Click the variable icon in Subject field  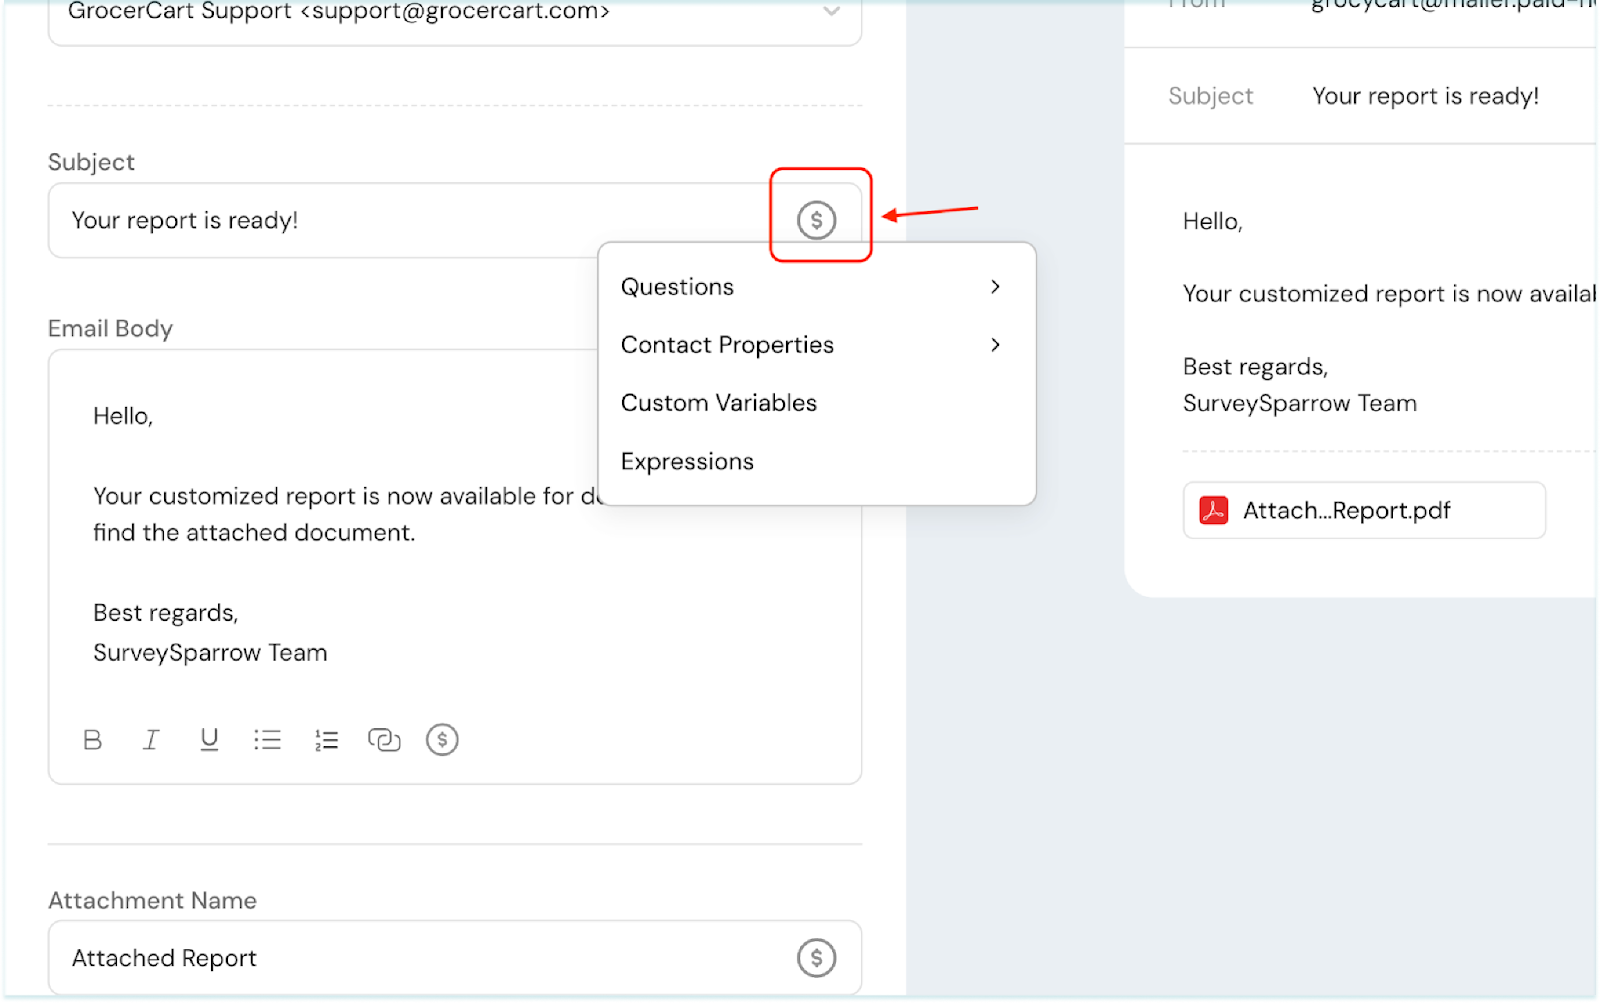(816, 220)
